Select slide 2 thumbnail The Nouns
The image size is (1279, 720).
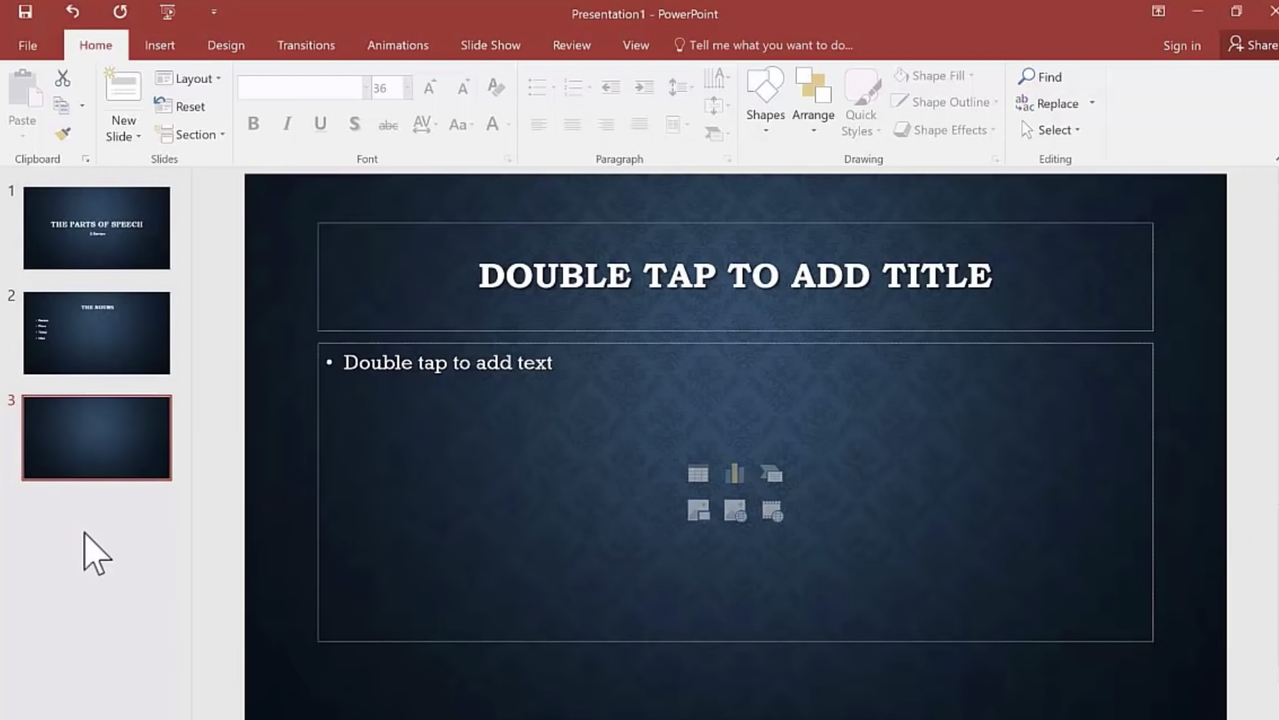point(97,333)
